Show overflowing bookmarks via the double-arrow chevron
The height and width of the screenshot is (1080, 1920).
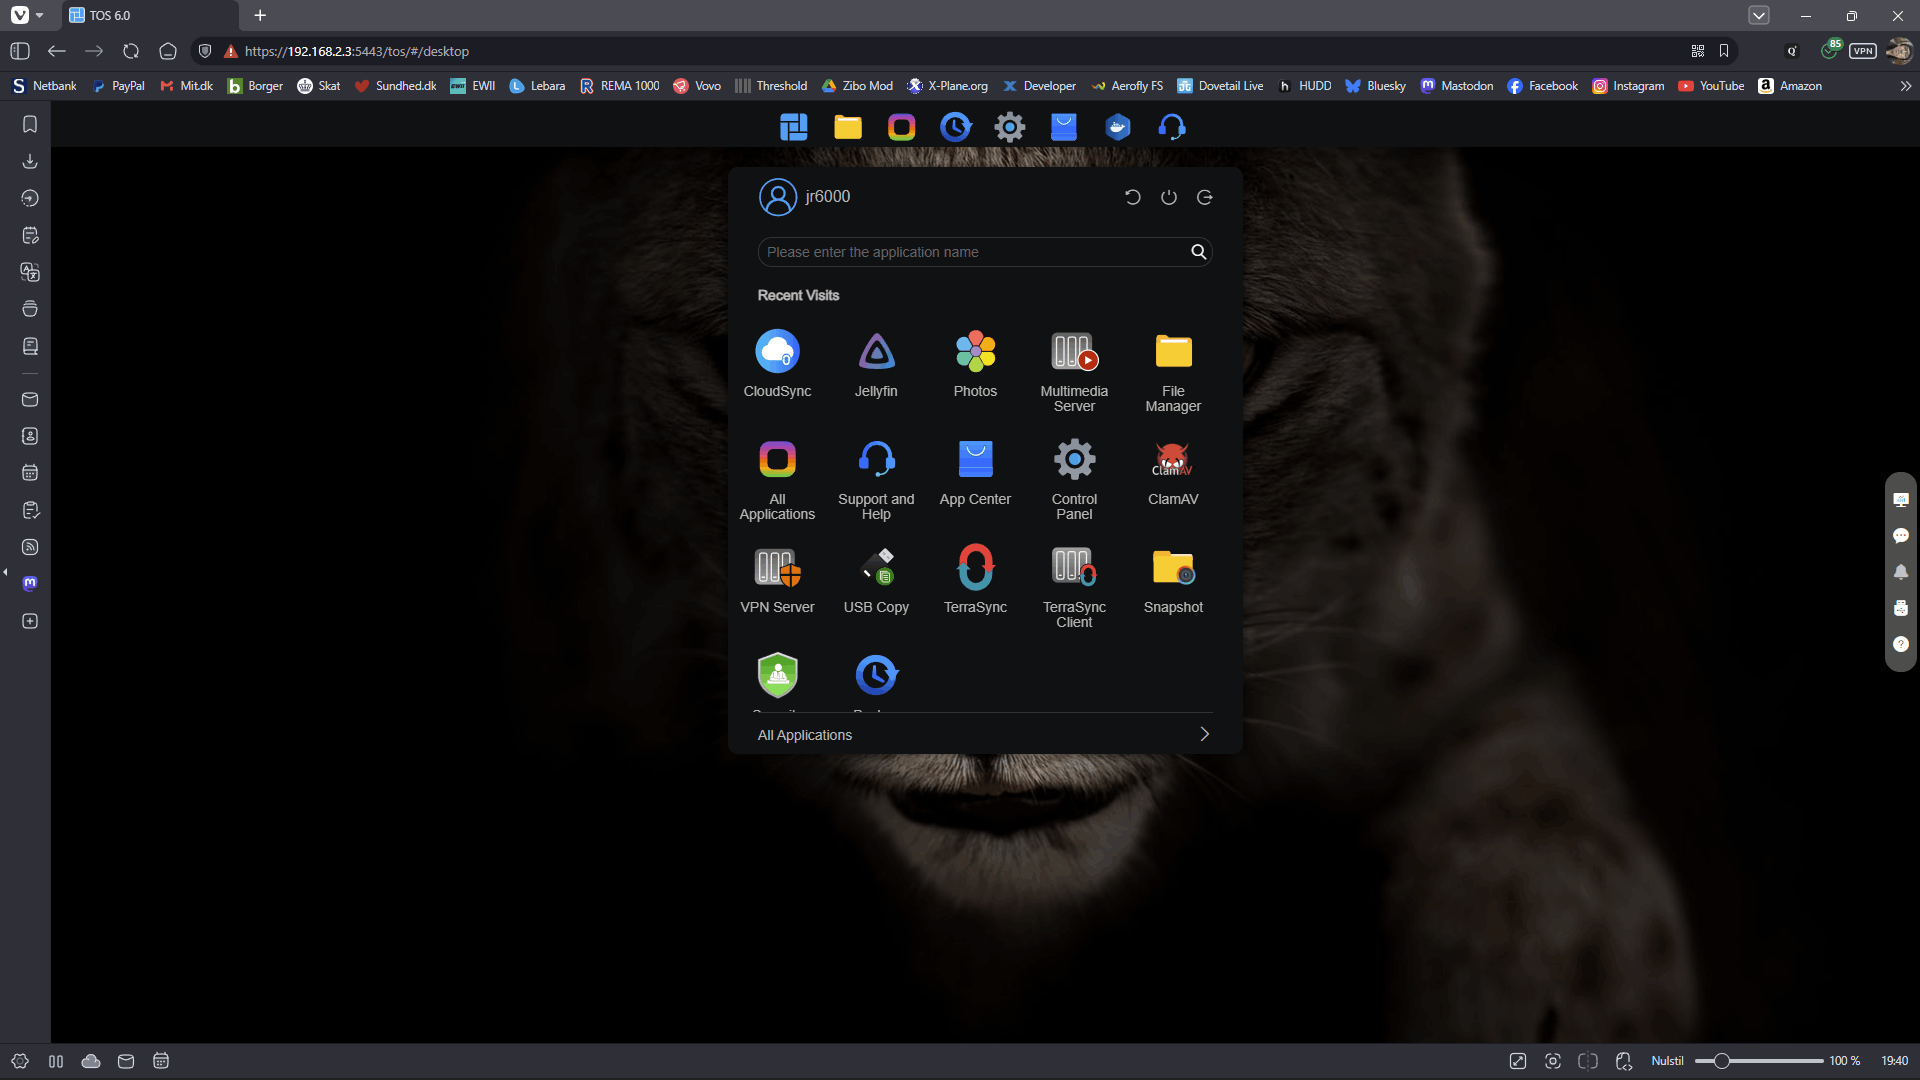(x=1906, y=86)
